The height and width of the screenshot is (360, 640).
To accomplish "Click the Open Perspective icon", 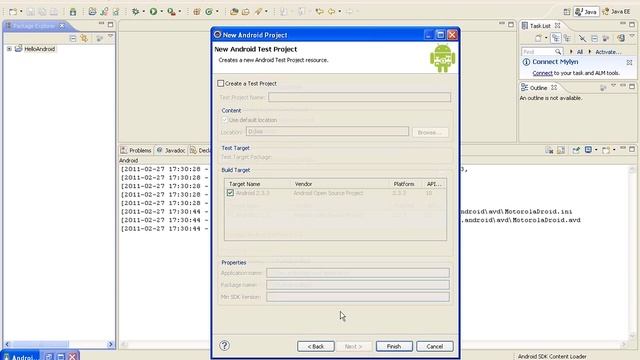I will pos(567,12).
